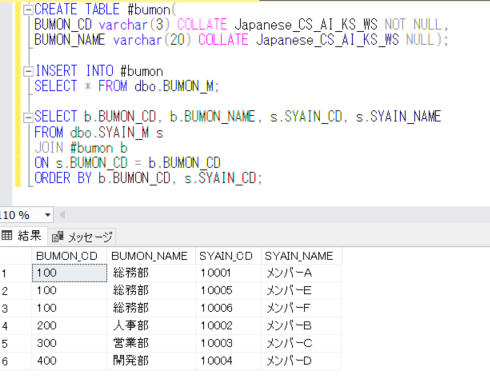490x376 pixels.
Task: Click the cell メンバーC
Action: 301,344
